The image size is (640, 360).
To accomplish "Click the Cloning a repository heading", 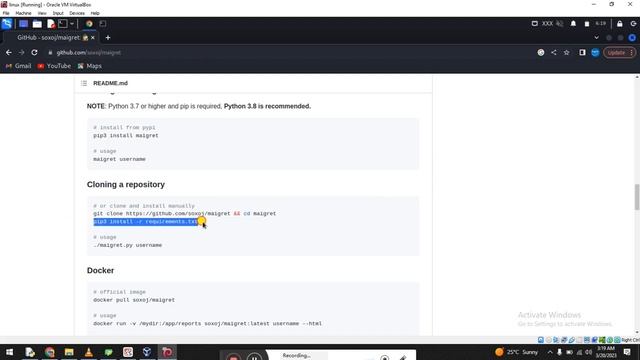I will [126, 184].
